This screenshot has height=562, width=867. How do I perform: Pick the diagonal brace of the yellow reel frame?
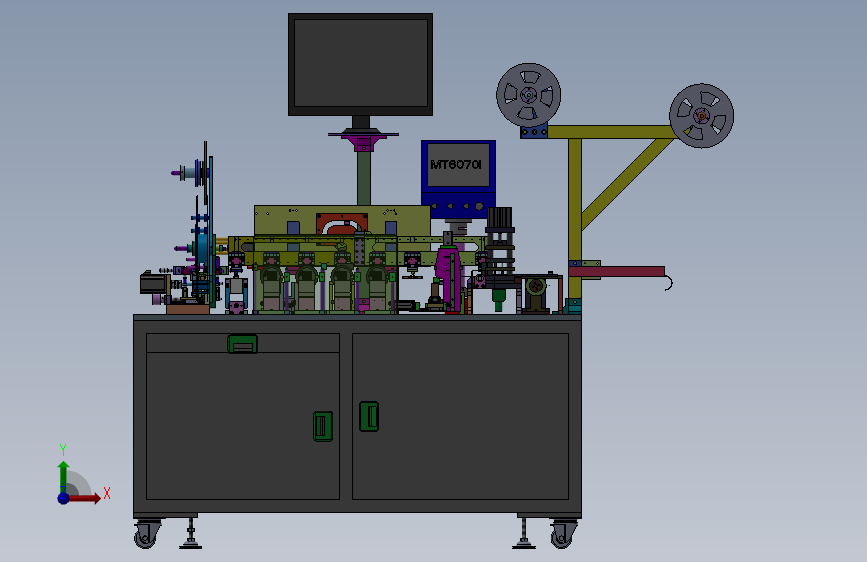pyautogui.click(x=628, y=183)
